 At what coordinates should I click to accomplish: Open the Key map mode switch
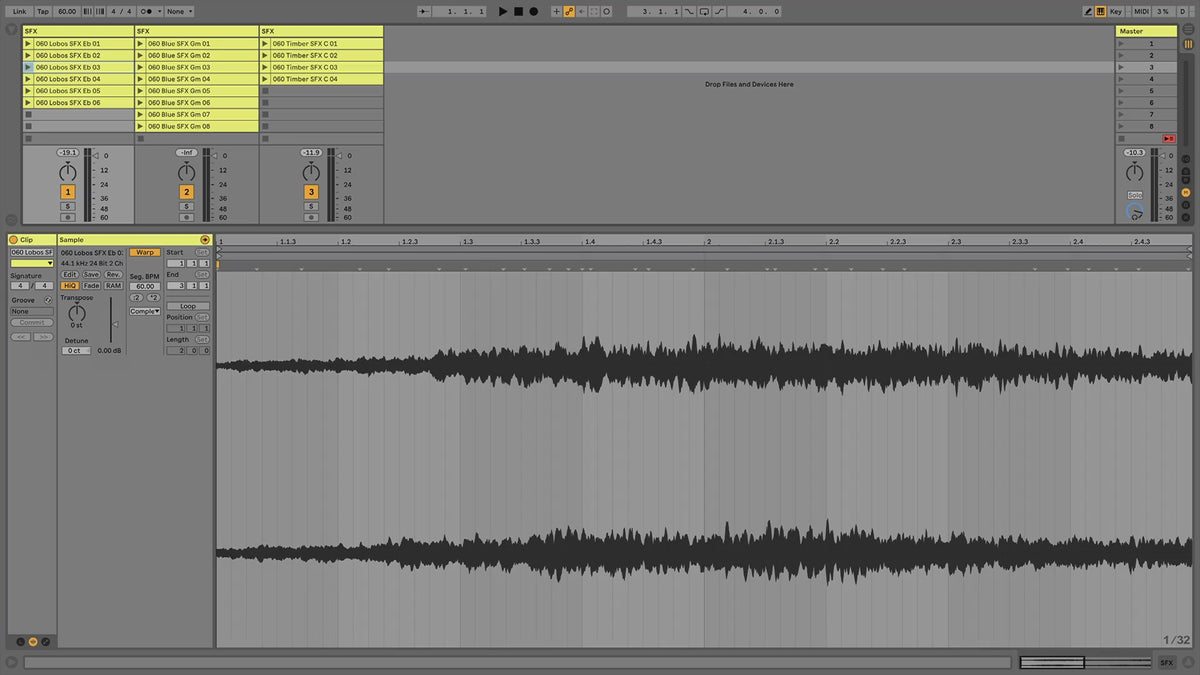pyautogui.click(x=1116, y=11)
